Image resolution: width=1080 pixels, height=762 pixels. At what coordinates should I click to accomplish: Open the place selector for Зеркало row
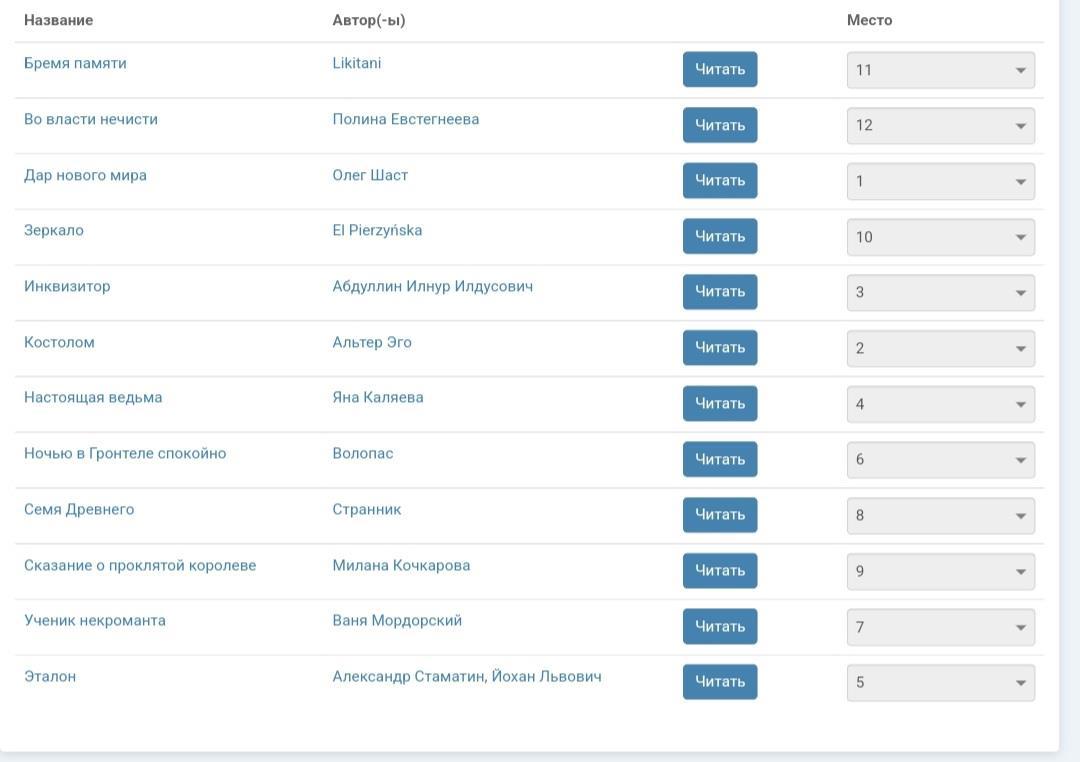[x=940, y=237]
